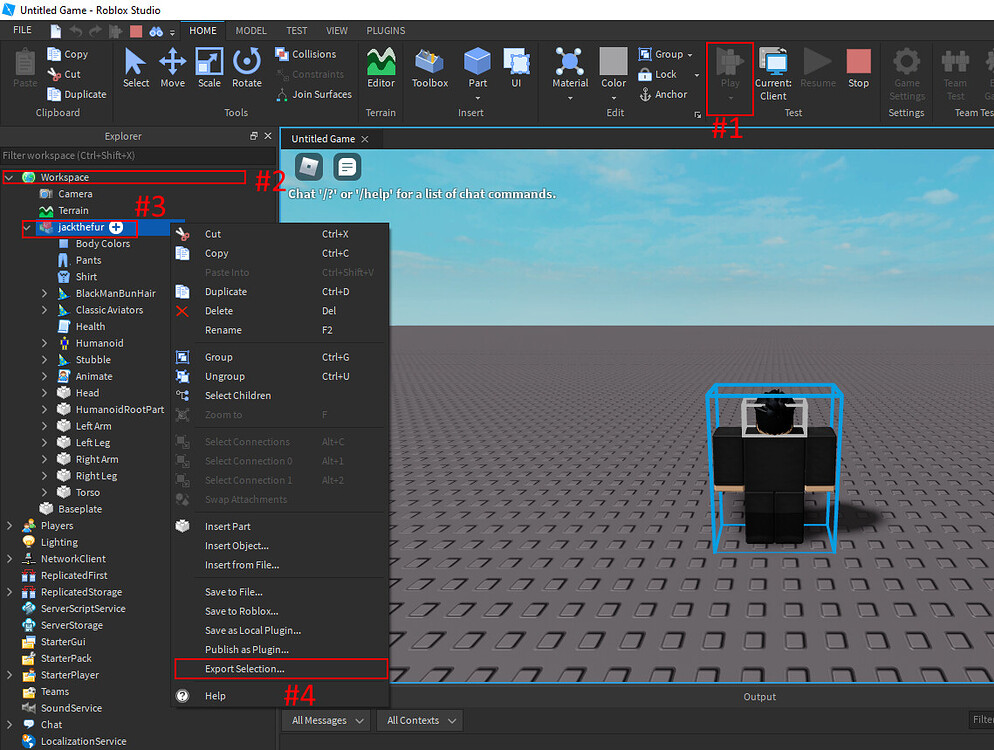Open Game Settings
This screenshot has width=994, height=750.
[x=906, y=68]
